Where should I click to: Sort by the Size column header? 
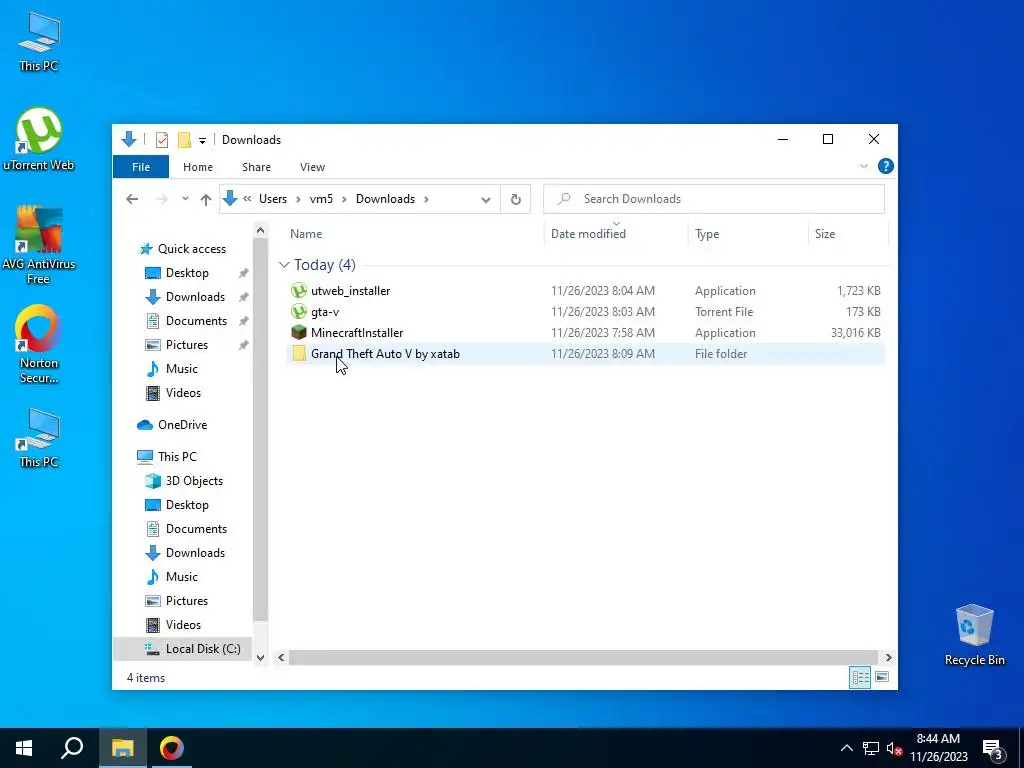pos(825,234)
